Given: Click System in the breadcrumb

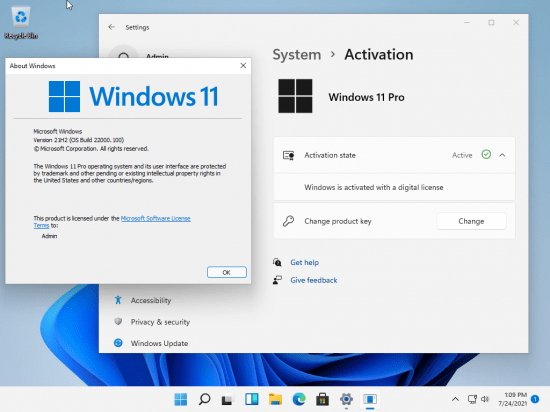Looking at the screenshot, I should (297, 54).
